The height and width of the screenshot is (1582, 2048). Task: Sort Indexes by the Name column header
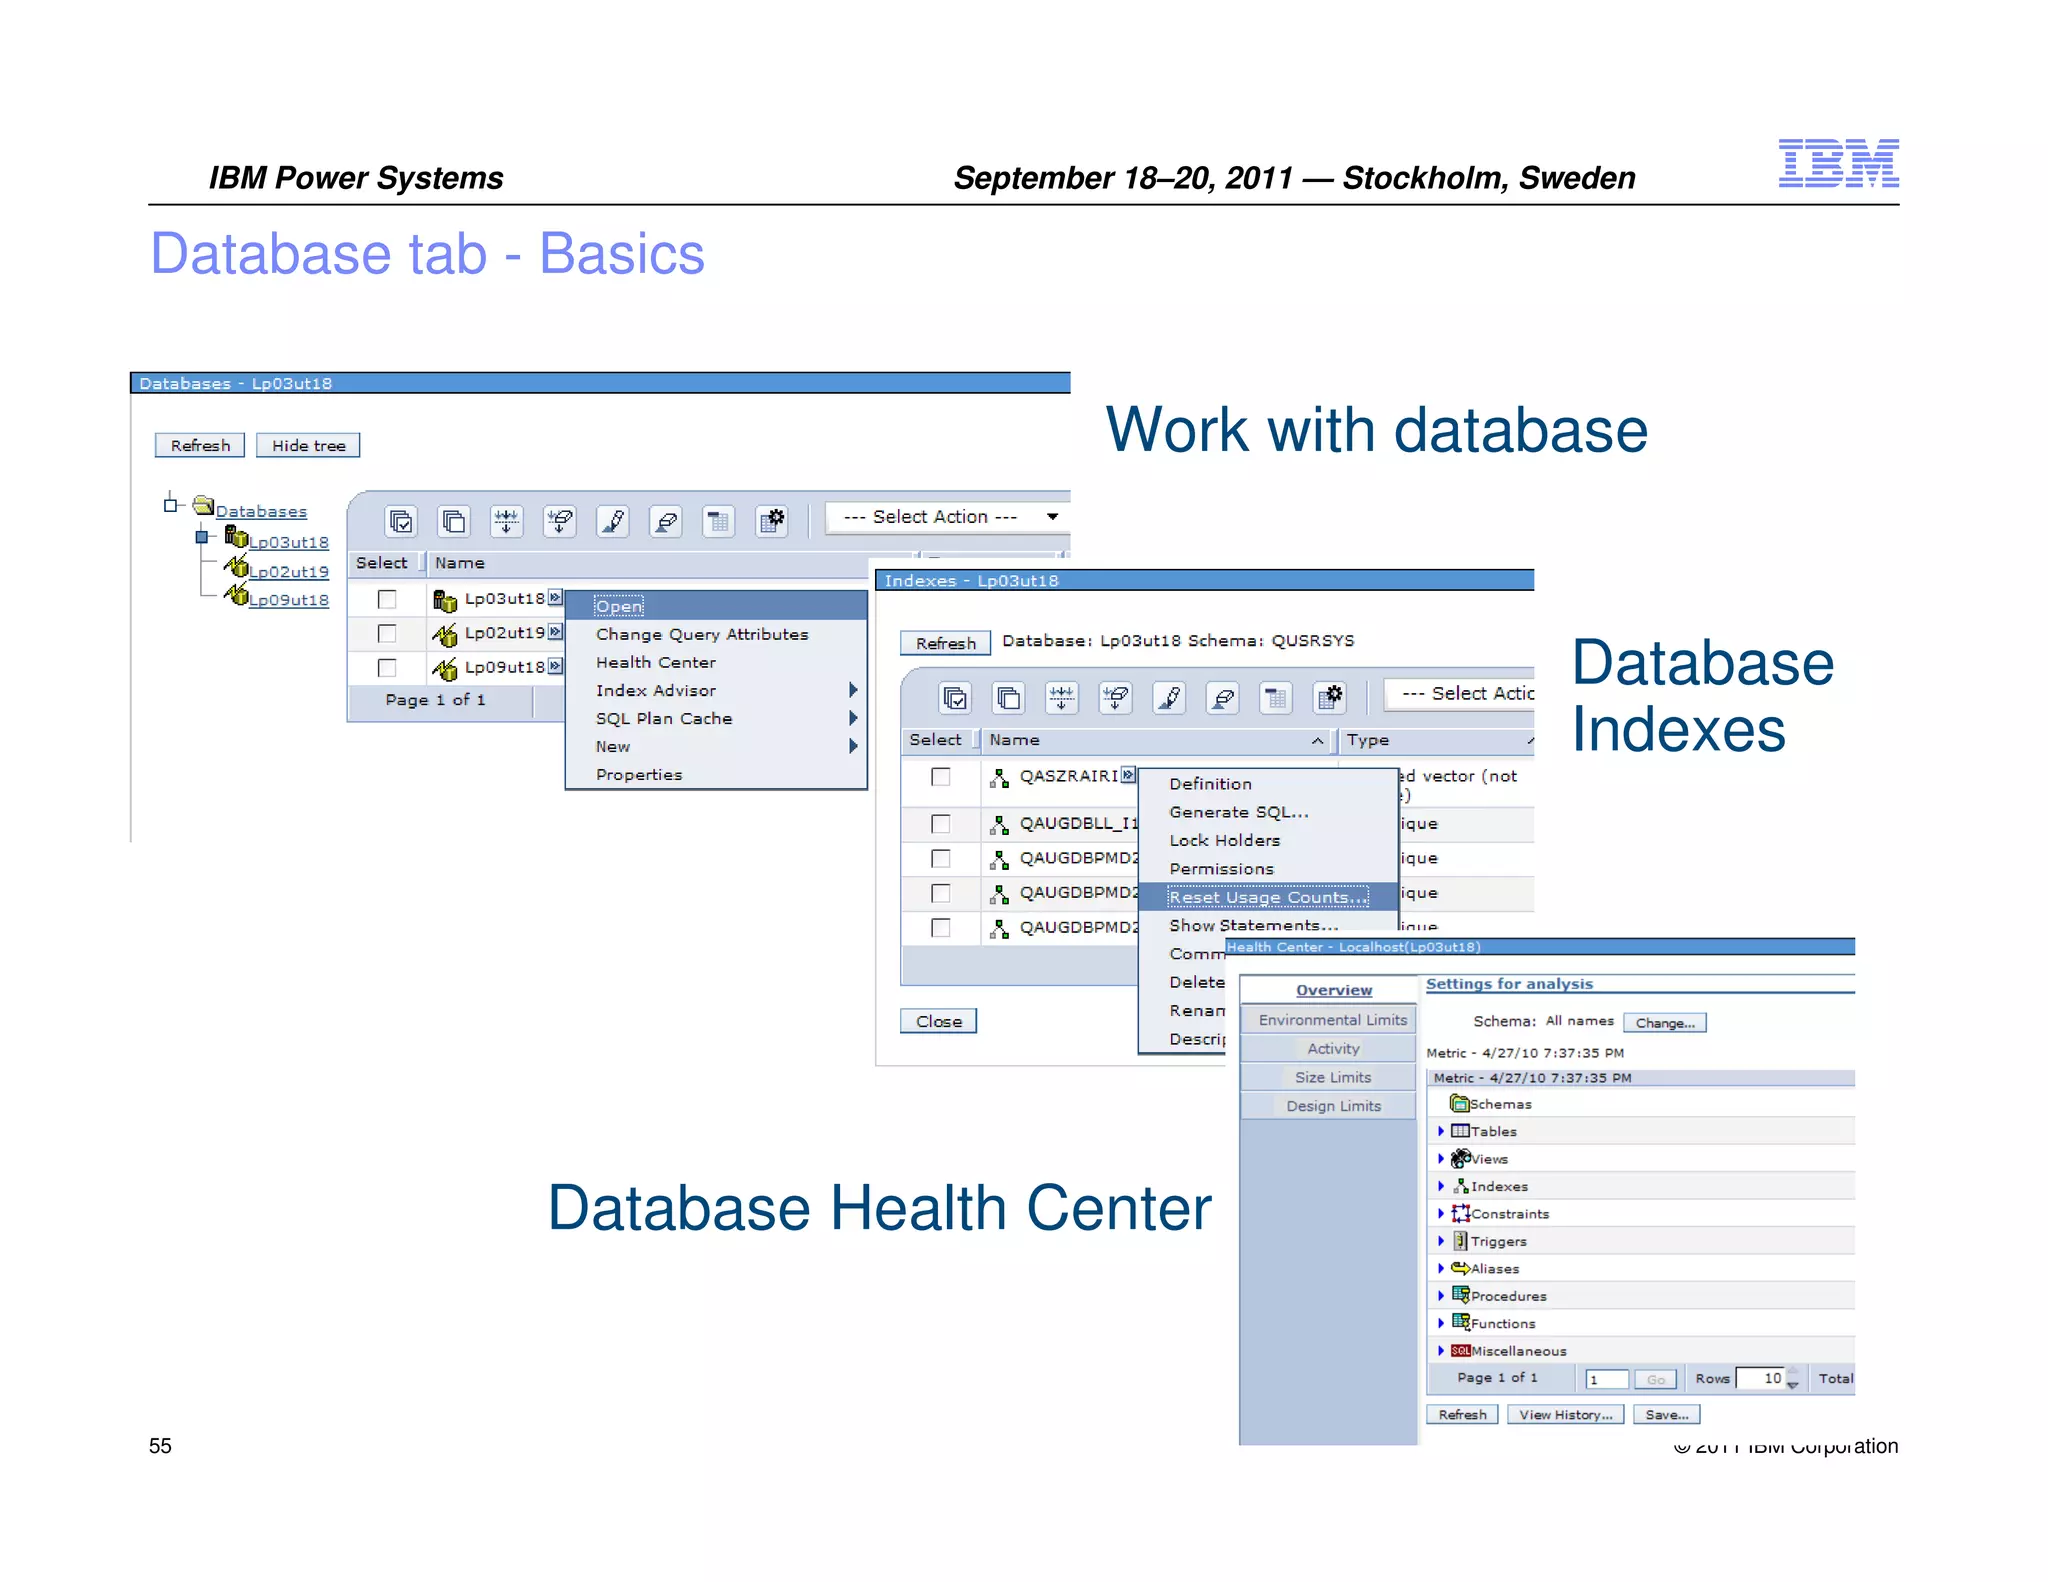pyautogui.click(x=1158, y=740)
